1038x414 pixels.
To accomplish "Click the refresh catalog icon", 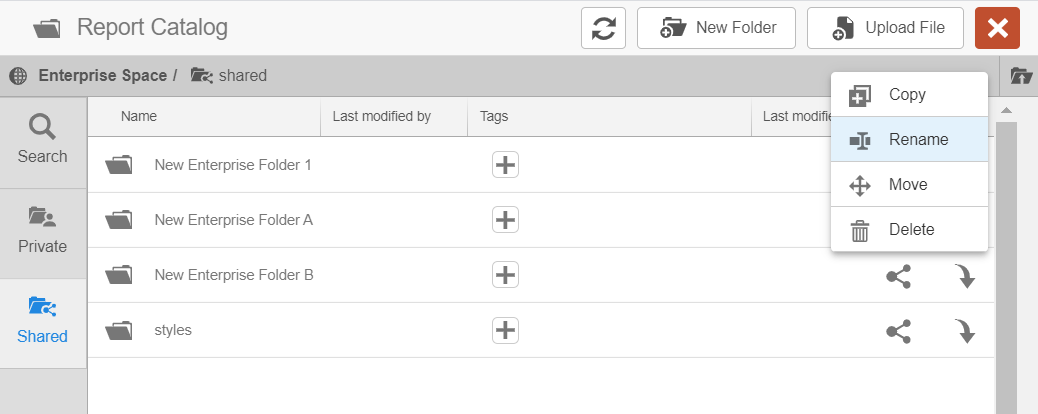I will [603, 28].
